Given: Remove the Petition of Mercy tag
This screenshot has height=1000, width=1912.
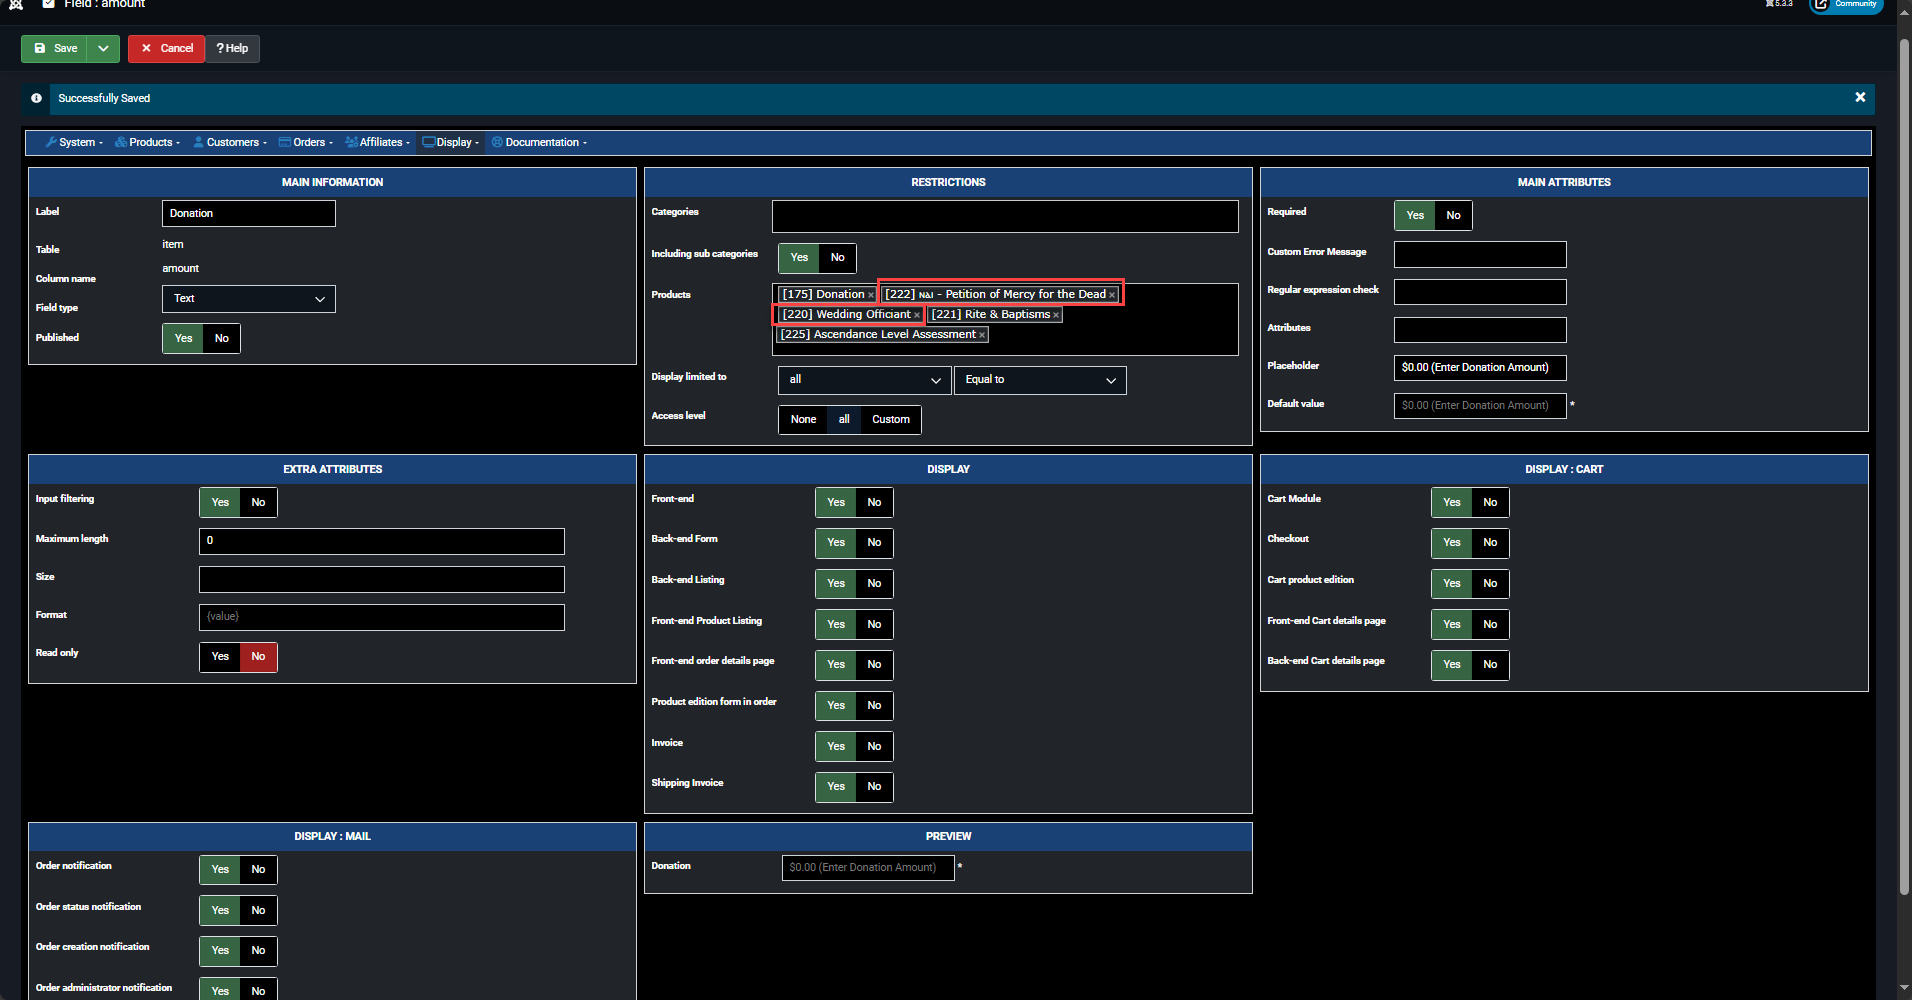Looking at the screenshot, I should click(x=1112, y=295).
